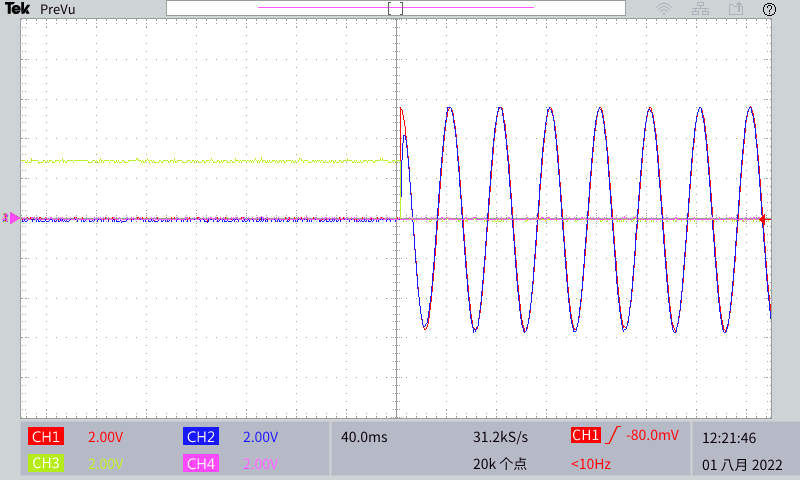Toggle the red CH1 channel badge
This screenshot has height=480, width=800.
pyautogui.click(x=46, y=437)
